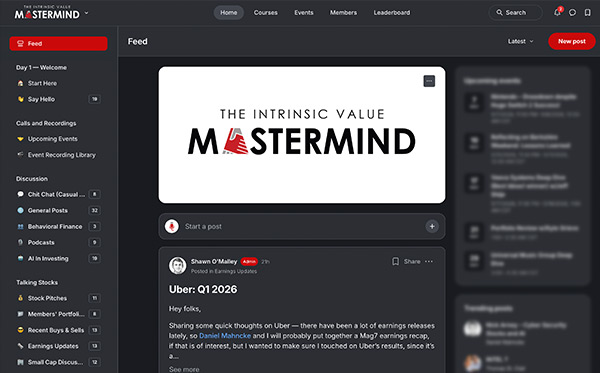Click the globe icon beside General Posts
This screenshot has width=600, height=373.
(x=20, y=210)
